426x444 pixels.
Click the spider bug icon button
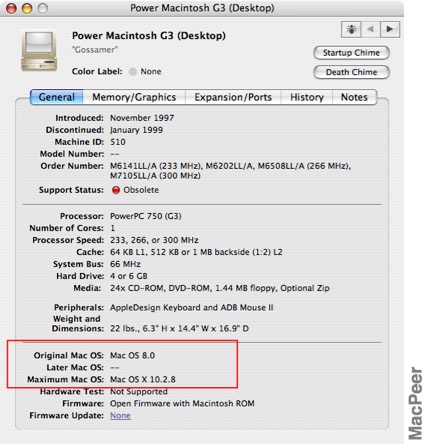(351, 29)
